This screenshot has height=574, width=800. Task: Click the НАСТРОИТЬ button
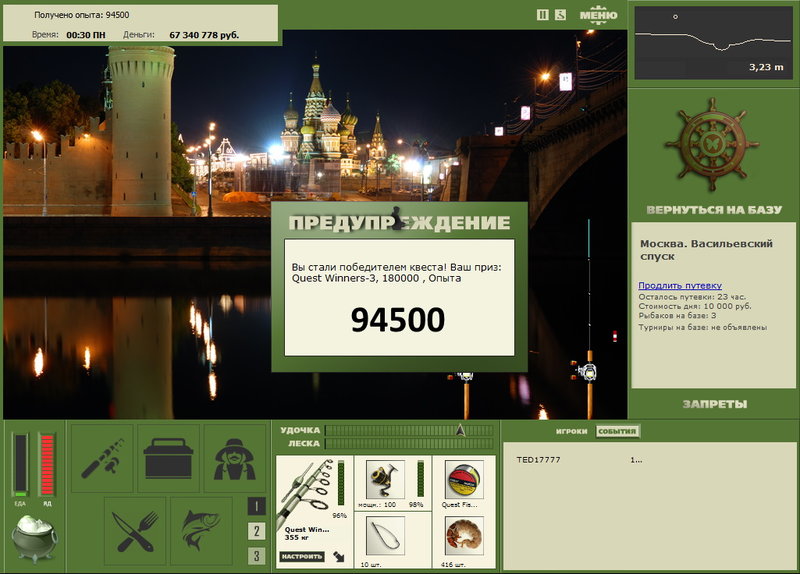(302, 556)
